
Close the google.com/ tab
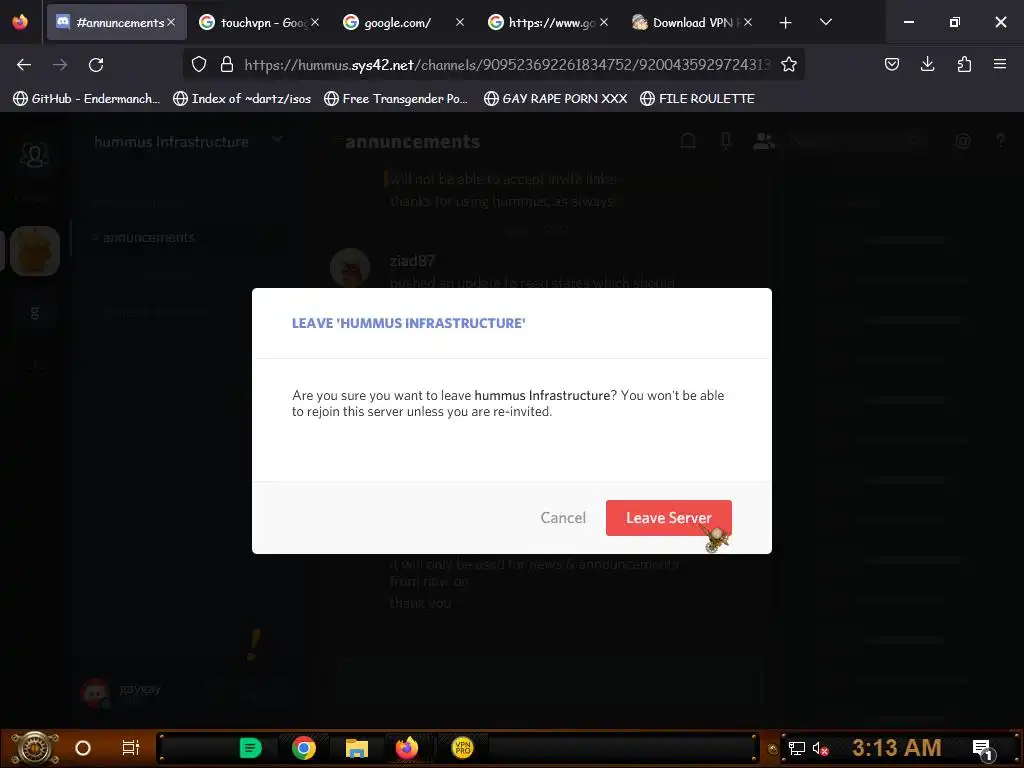460,22
